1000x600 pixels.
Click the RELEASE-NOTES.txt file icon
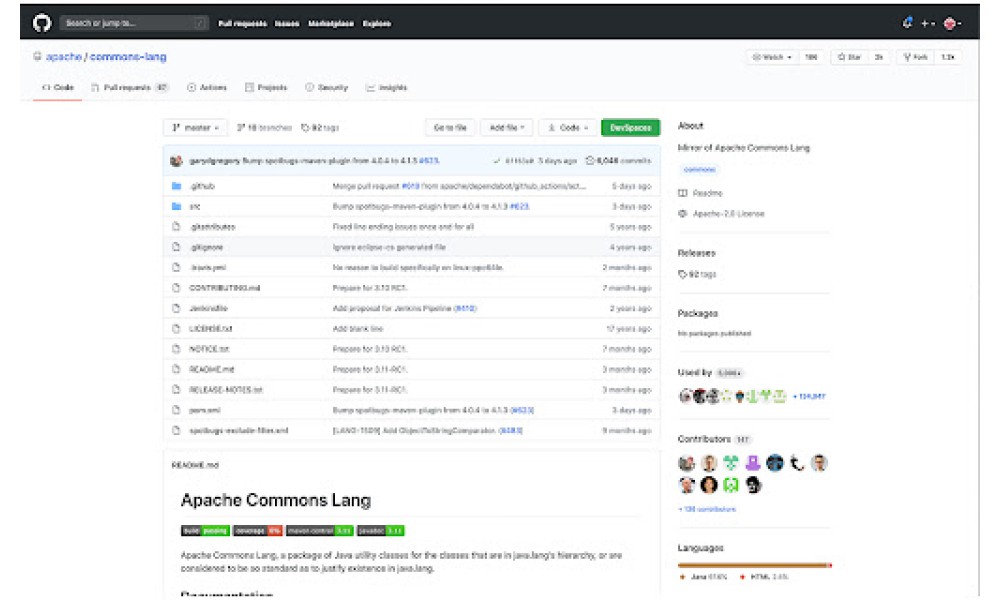point(177,390)
